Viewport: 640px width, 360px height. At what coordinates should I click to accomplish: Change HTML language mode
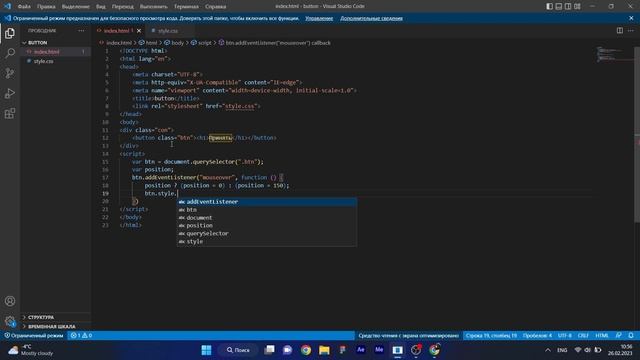[x=602, y=336]
